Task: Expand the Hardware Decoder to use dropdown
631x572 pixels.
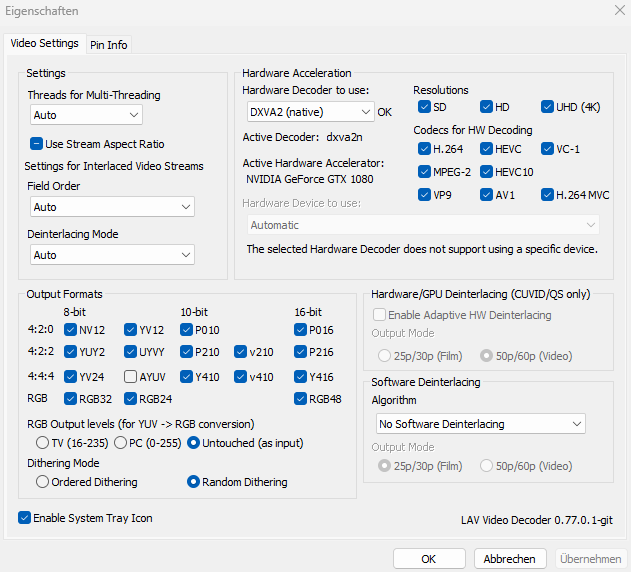Action: 308,111
